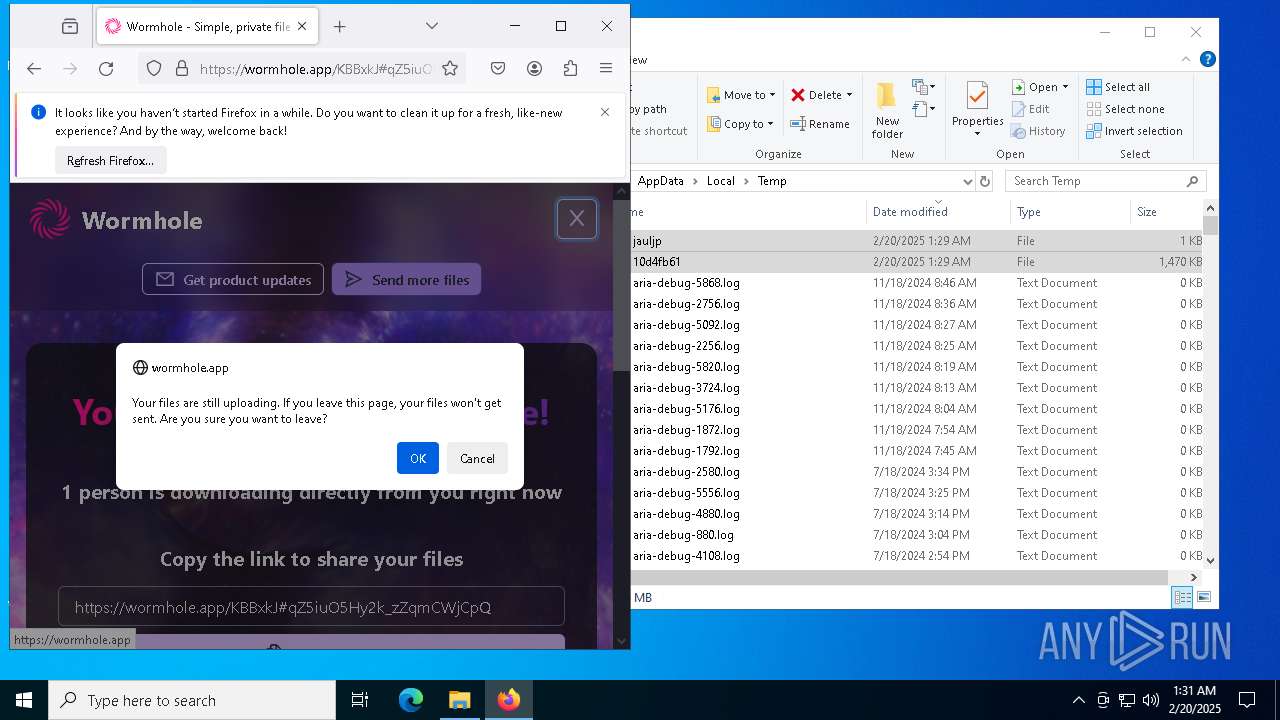Image resolution: width=1280 pixels, height=720 pixels.
Task: Open a new Firefox tab
Action: tap(339, 27)
